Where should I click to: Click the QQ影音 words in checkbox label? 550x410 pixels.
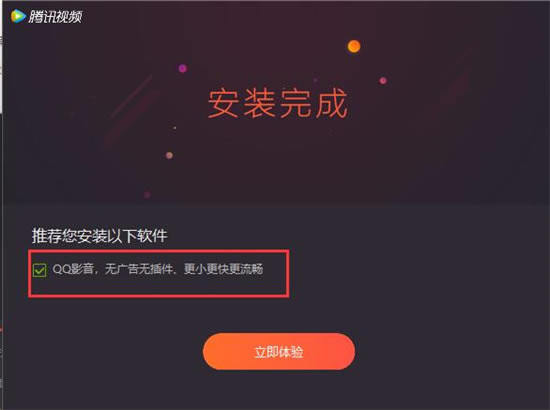point(73,269)
